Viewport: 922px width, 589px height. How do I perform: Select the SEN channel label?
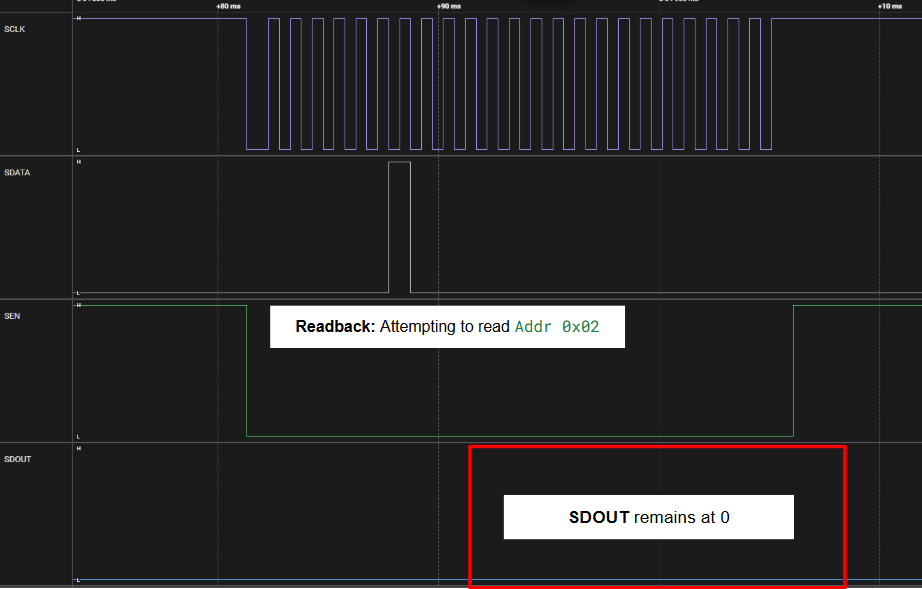pos(12,316)
